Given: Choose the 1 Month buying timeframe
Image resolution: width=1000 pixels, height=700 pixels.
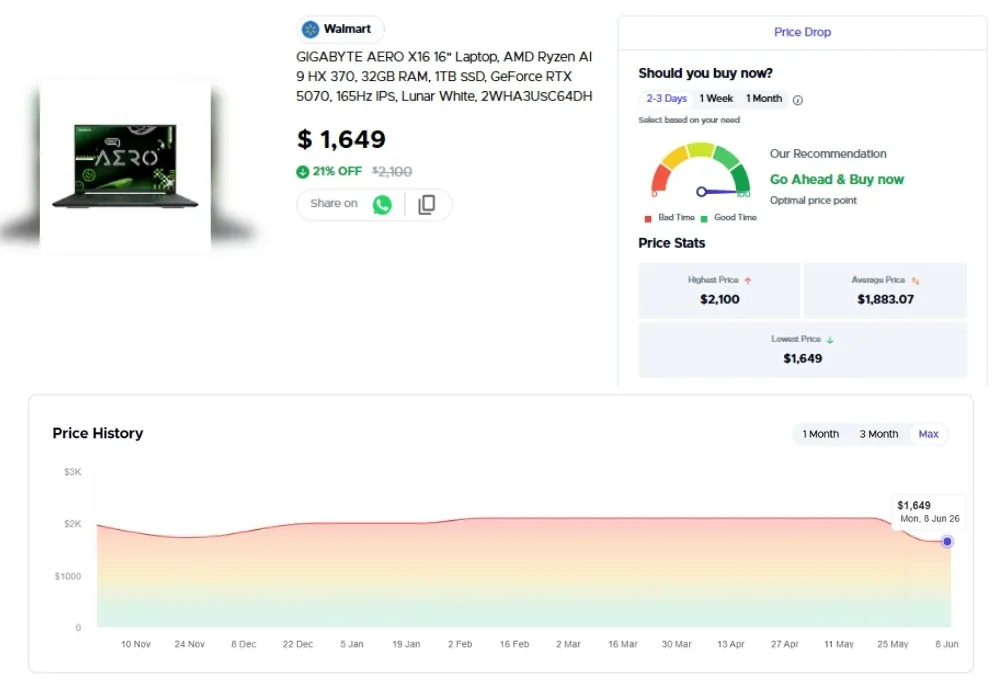Looking at the screenshot, I should [763, 99].
